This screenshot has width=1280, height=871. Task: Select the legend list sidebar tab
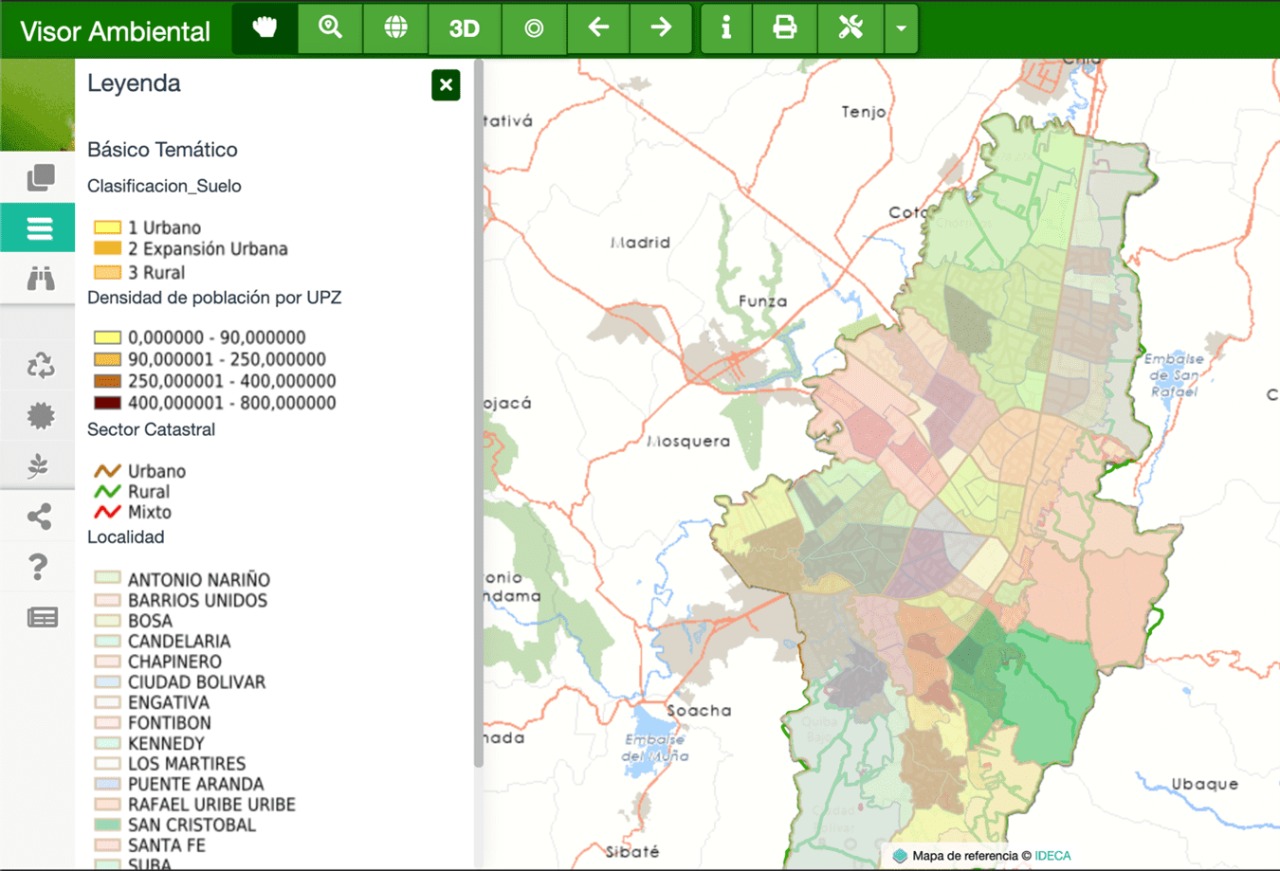[38, 228]
